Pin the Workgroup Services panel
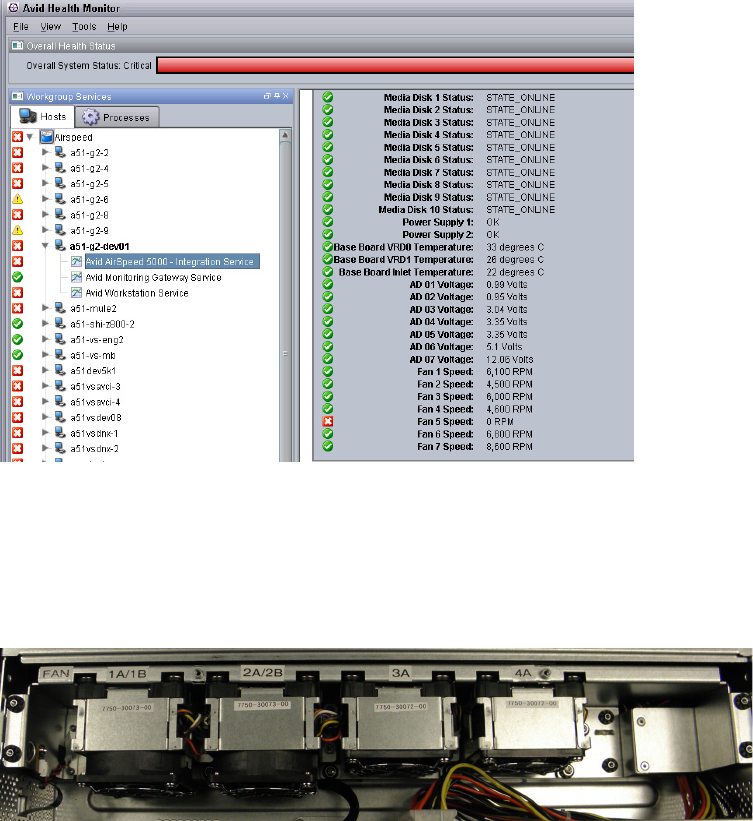 click(x=276, y=96)
